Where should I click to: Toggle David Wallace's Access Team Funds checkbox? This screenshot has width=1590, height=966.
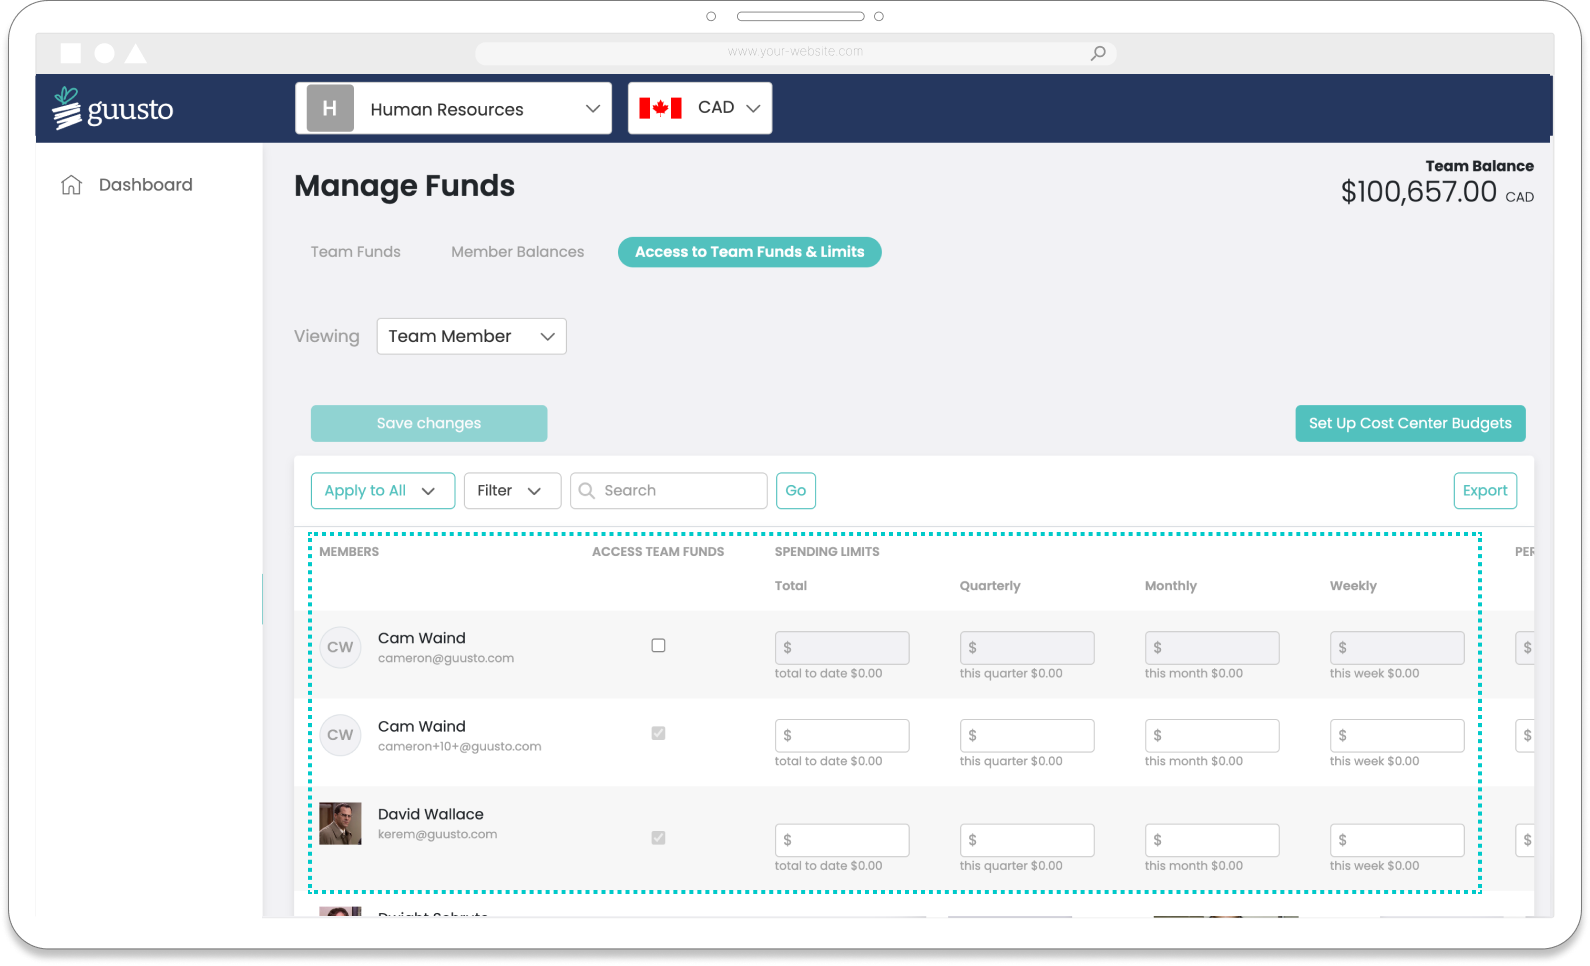pyautogui.click(x=658, y=838)
